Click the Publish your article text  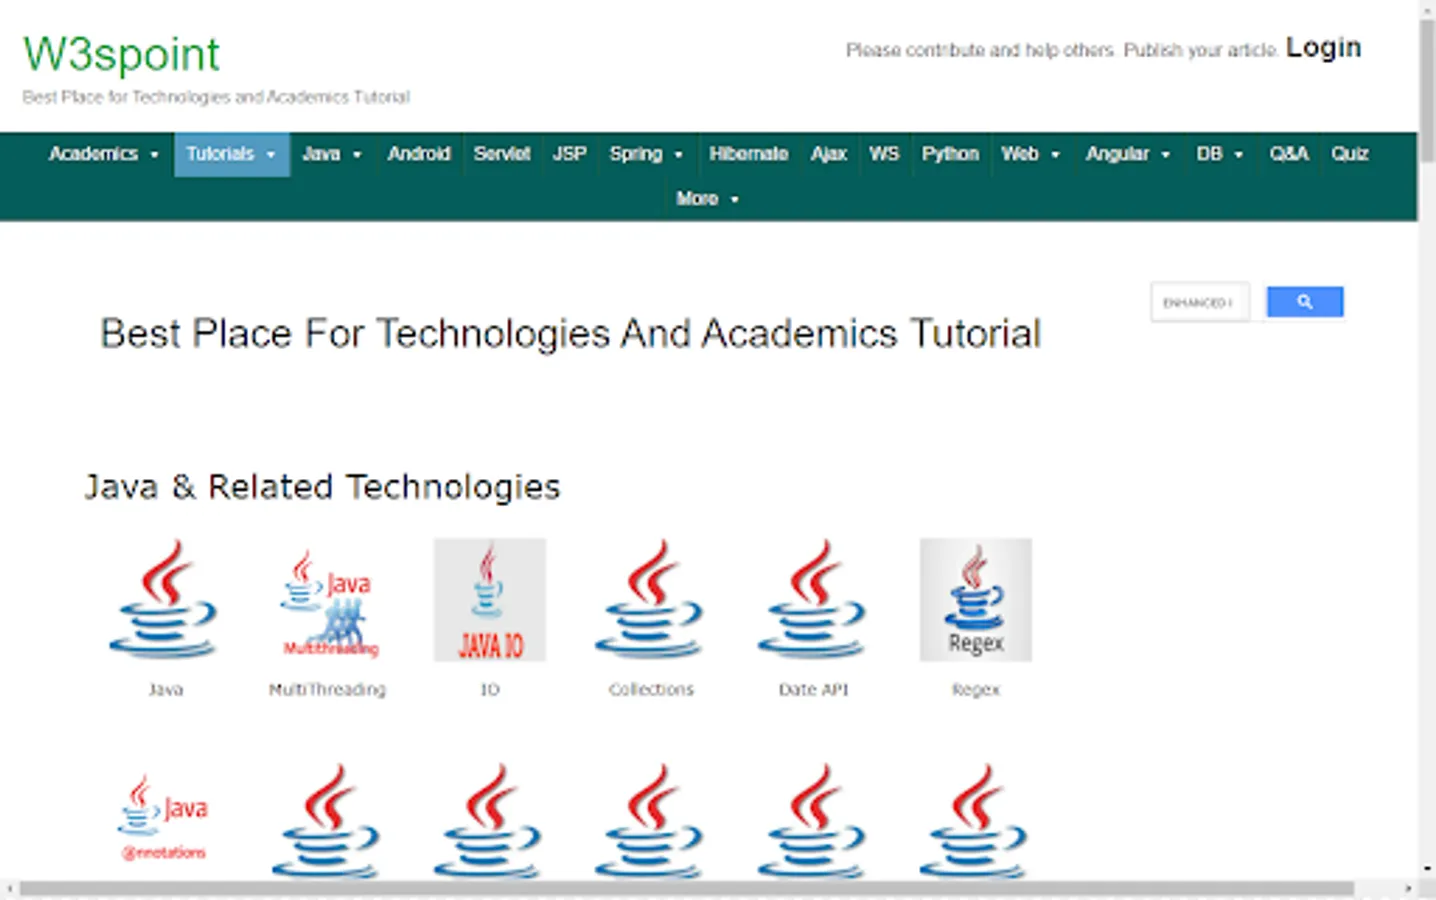click(x=1200, y=50)
